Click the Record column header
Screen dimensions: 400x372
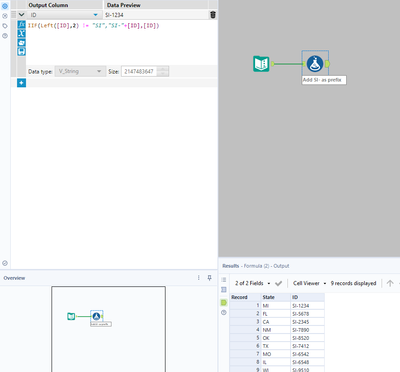tap(245, 297)
